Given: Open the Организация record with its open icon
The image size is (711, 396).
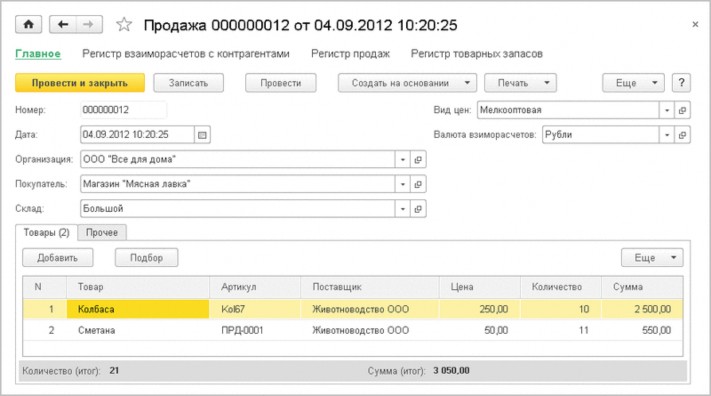Looking at the screenshot, I should (418, 159).
